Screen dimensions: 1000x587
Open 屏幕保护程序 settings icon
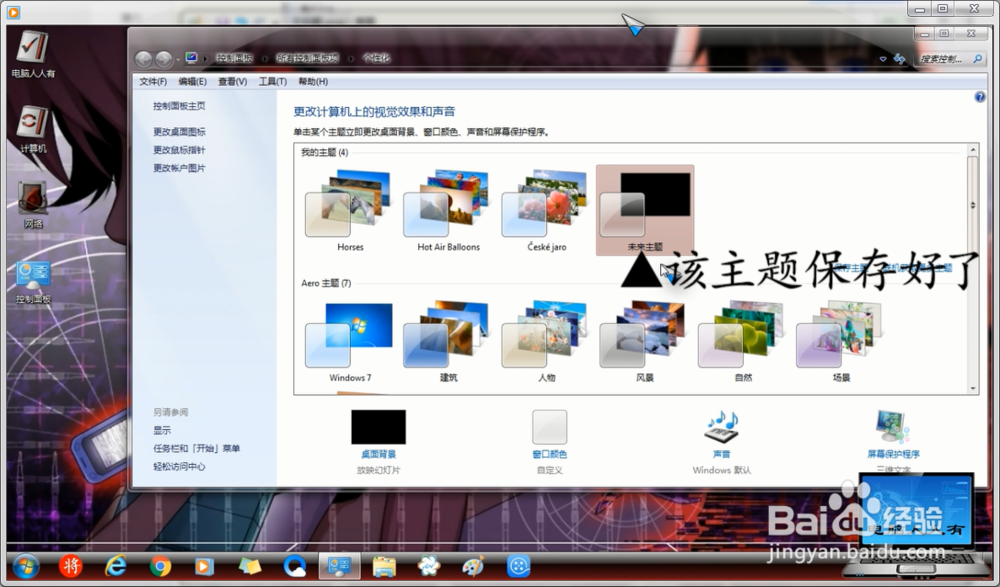pos(893,427)
